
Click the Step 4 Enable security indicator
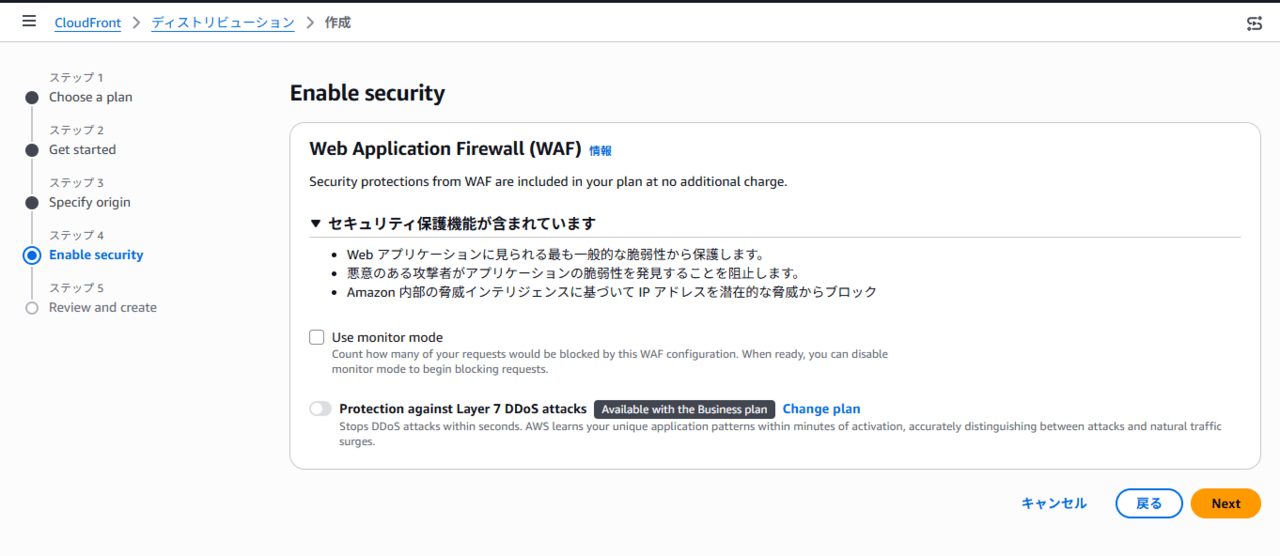pyautogui.click(x=32, y=255)
